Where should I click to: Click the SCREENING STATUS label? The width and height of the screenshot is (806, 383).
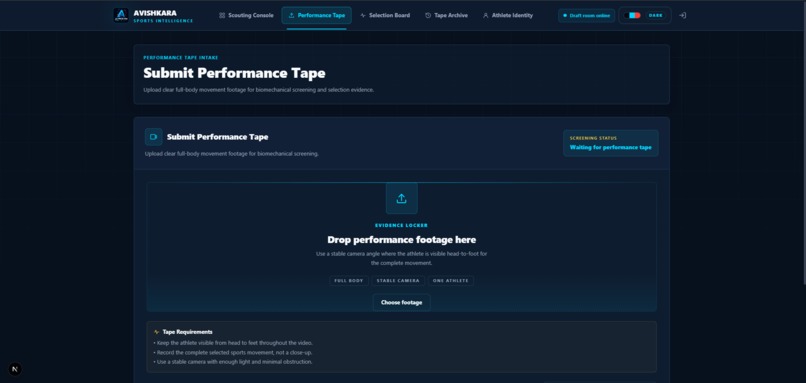point(593,138)
